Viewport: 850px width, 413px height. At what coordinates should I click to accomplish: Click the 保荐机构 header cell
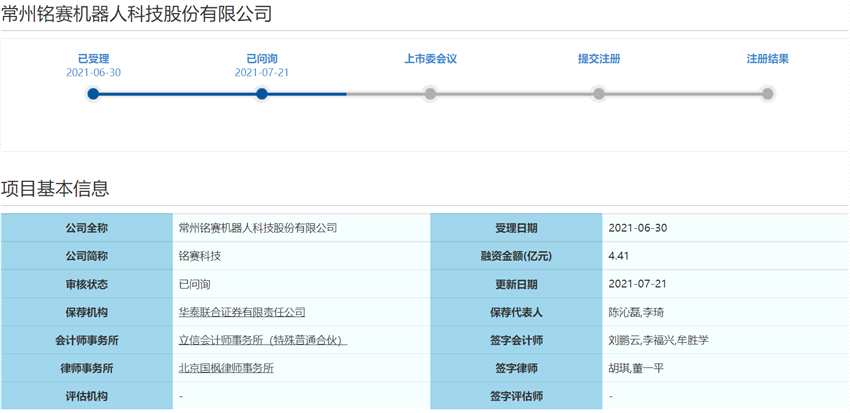coord(87,312)
